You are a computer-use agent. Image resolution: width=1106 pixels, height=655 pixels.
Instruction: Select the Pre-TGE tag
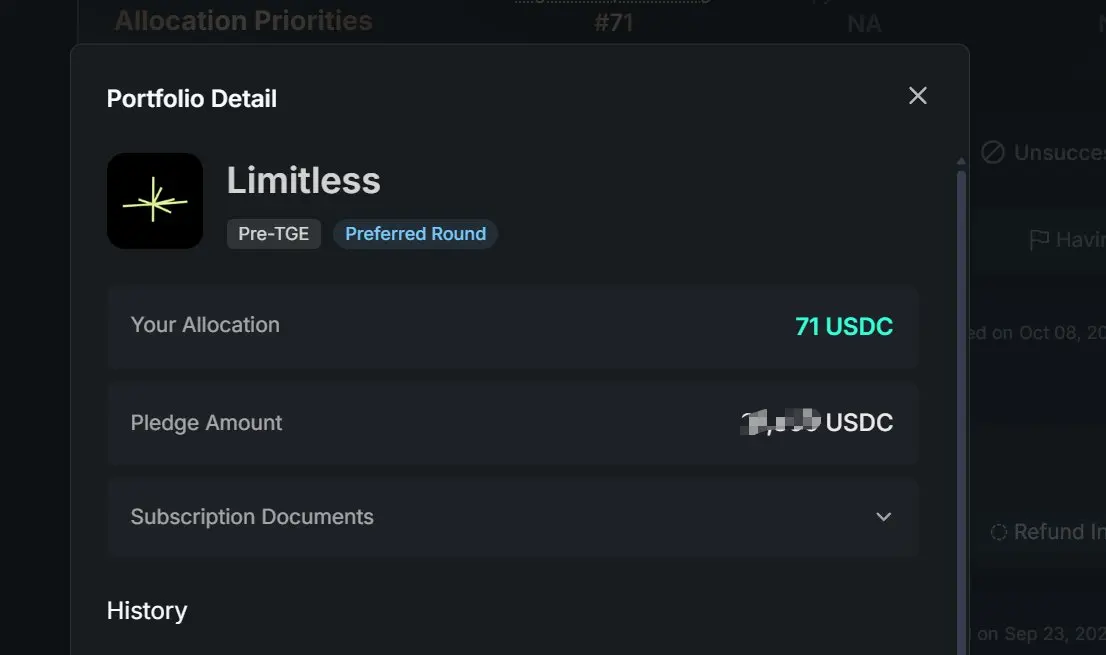tap(274, 234)
